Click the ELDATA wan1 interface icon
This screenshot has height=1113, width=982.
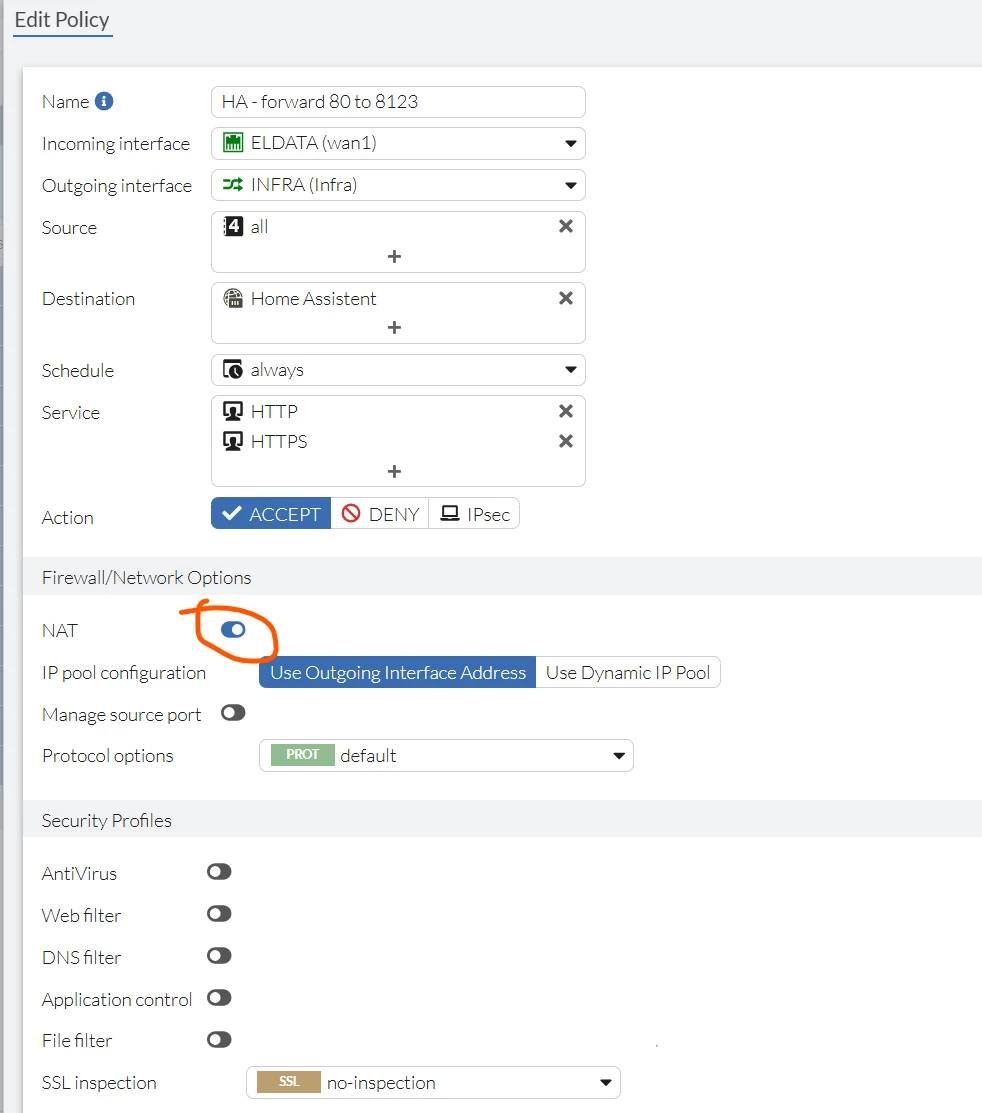click(x=233, y=143)
